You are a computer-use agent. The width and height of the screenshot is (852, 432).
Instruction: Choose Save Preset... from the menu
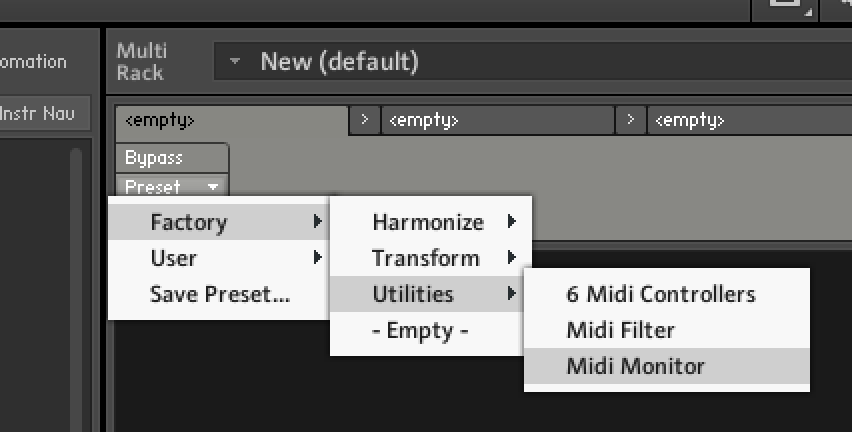[x=219, y=294]
